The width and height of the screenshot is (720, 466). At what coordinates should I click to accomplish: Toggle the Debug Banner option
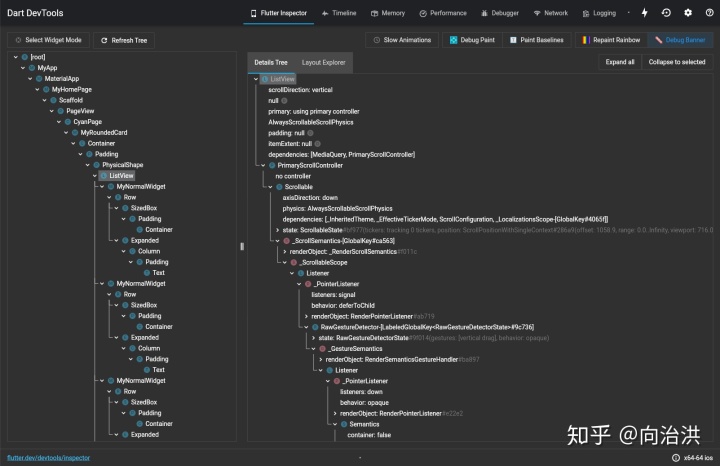point(680,40)
